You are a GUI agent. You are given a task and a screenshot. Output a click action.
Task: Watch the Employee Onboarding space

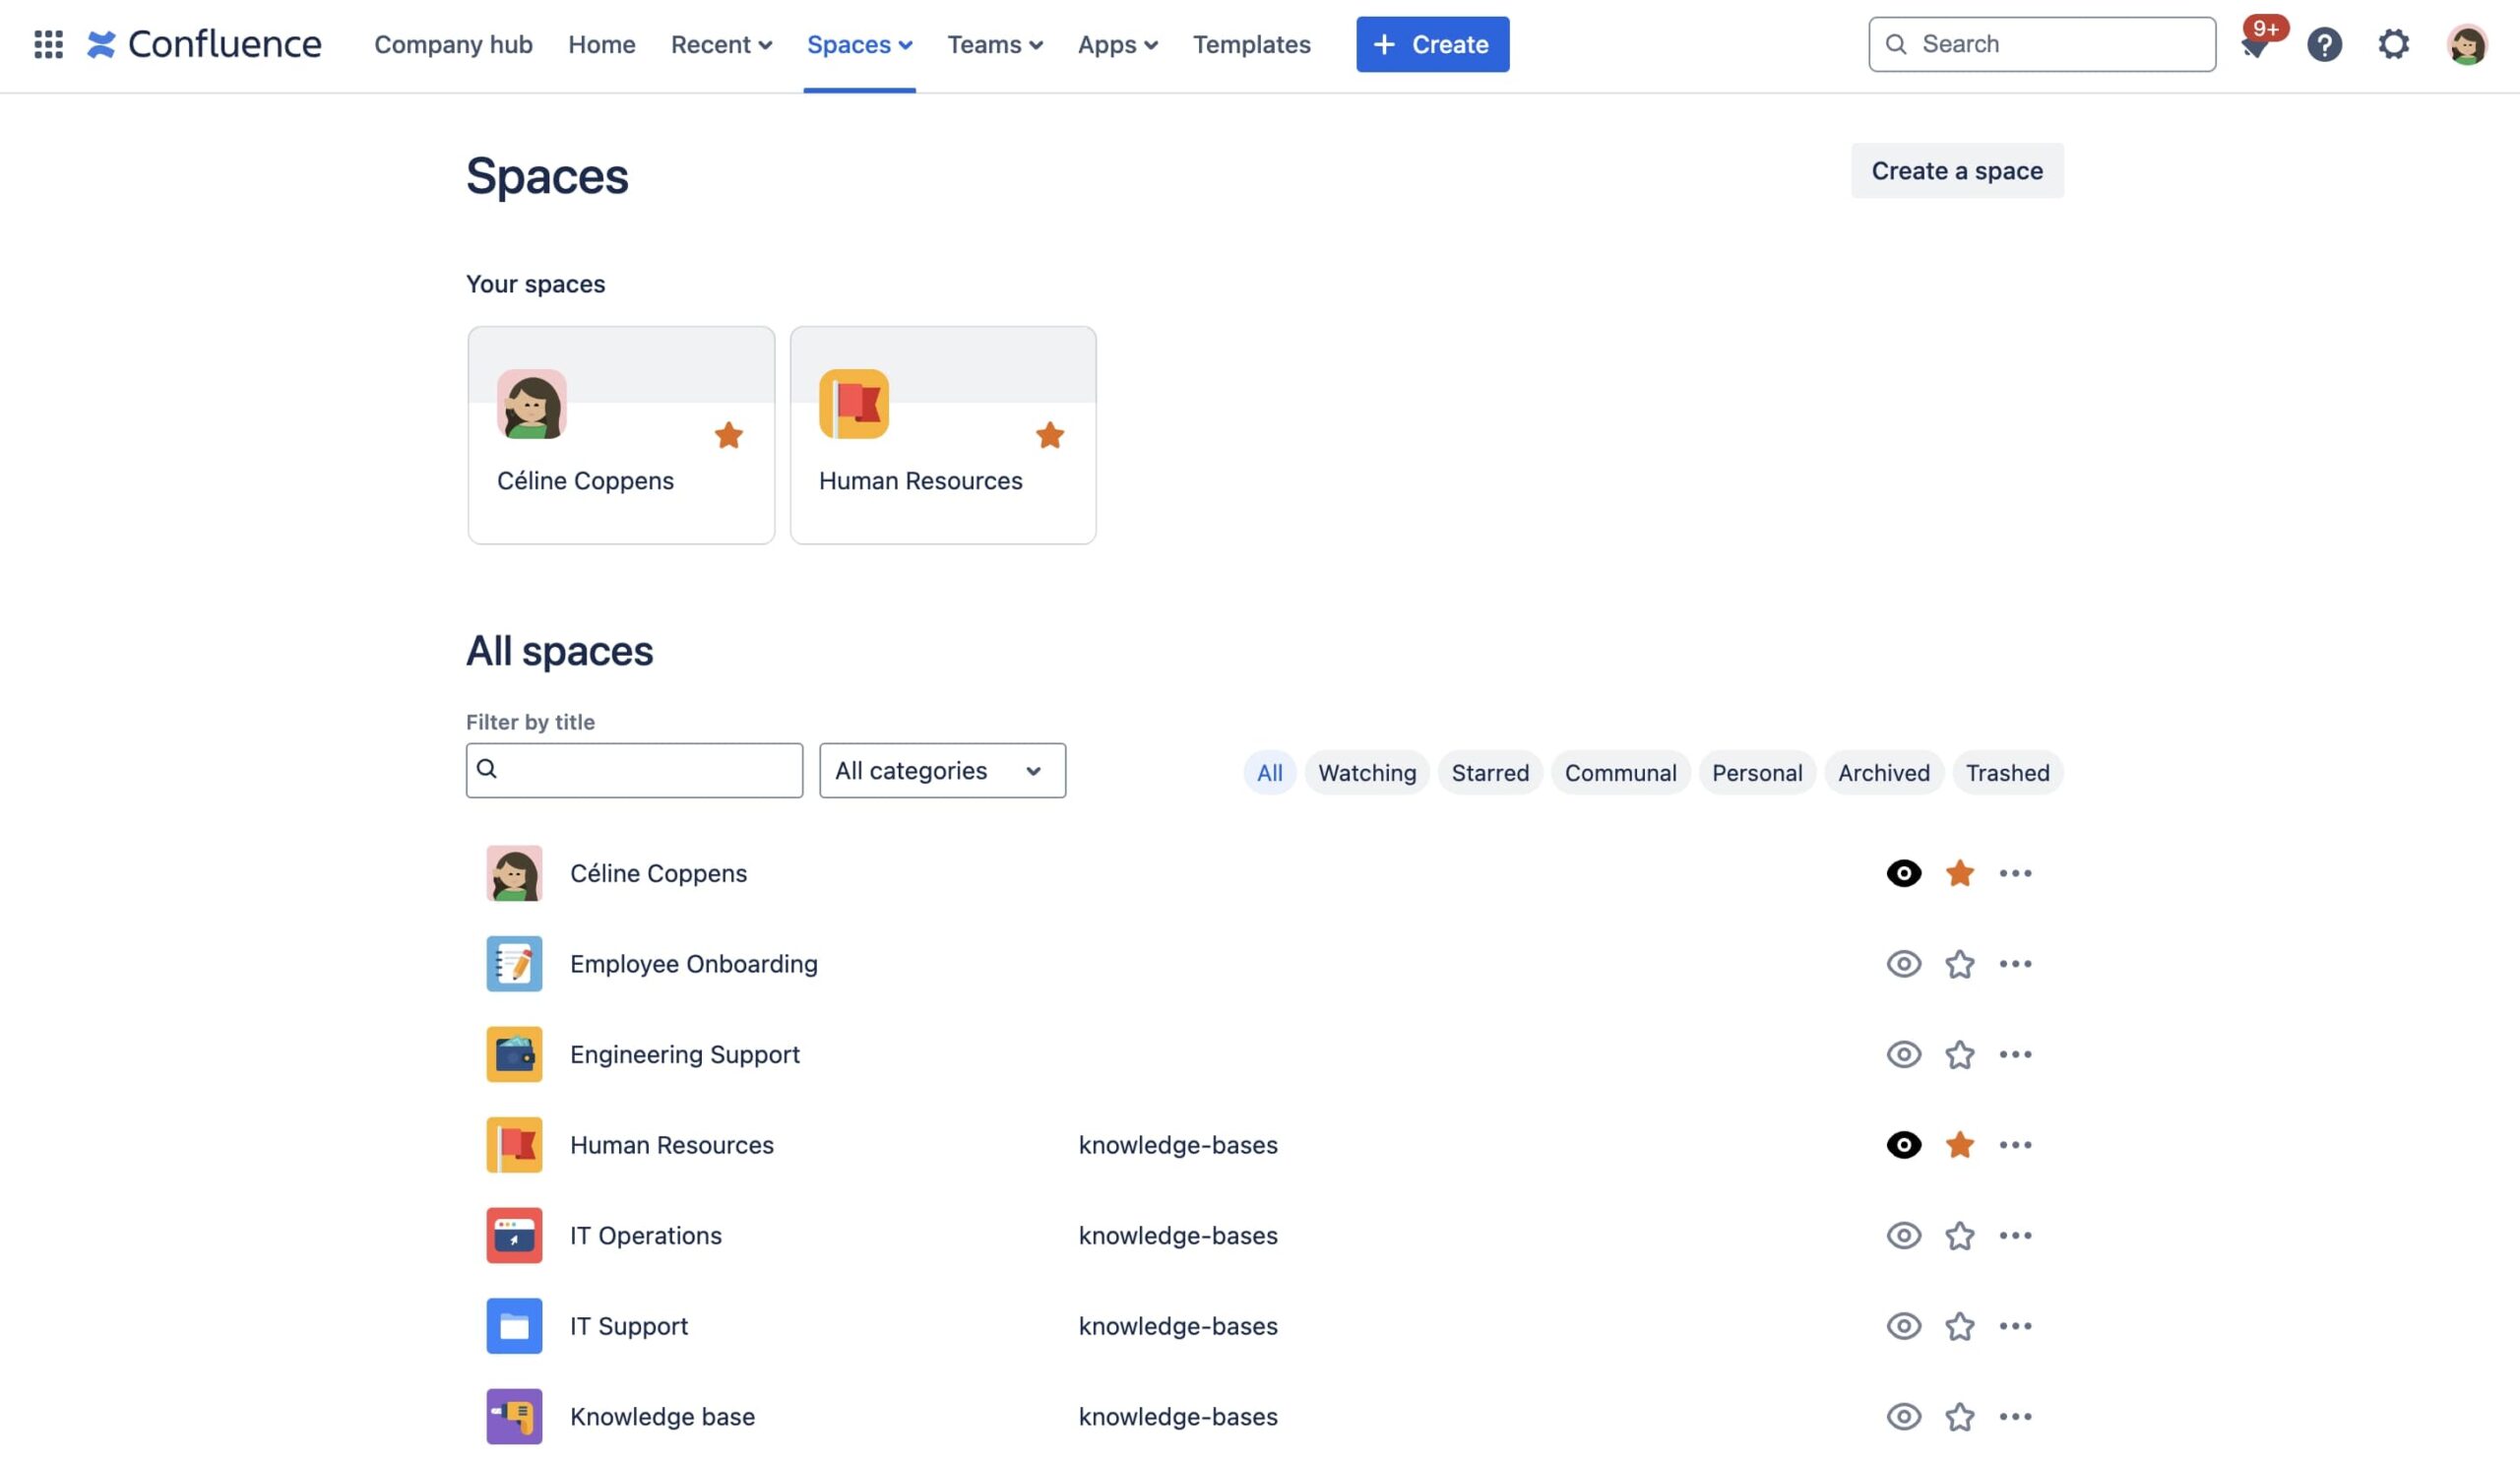[x=1904, y=964]
